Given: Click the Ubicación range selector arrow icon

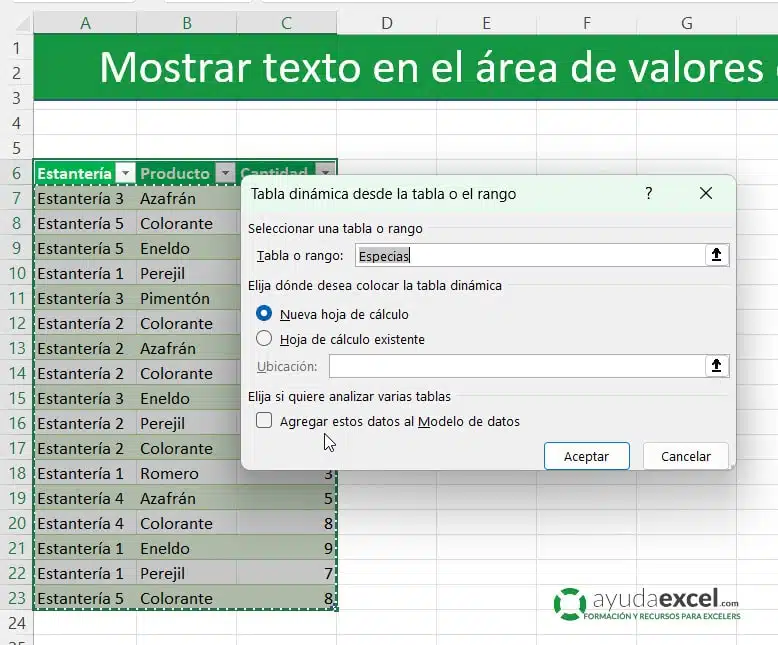Looking at the screenshot, I should tap(716, 366).
